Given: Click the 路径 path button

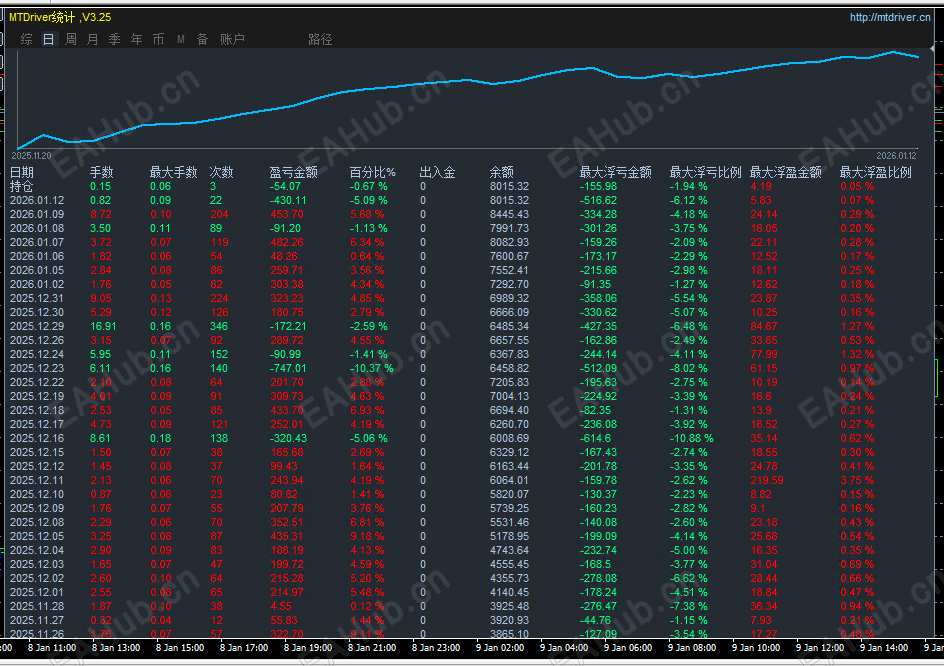Looking at the screenshot, I should [320, 39].
